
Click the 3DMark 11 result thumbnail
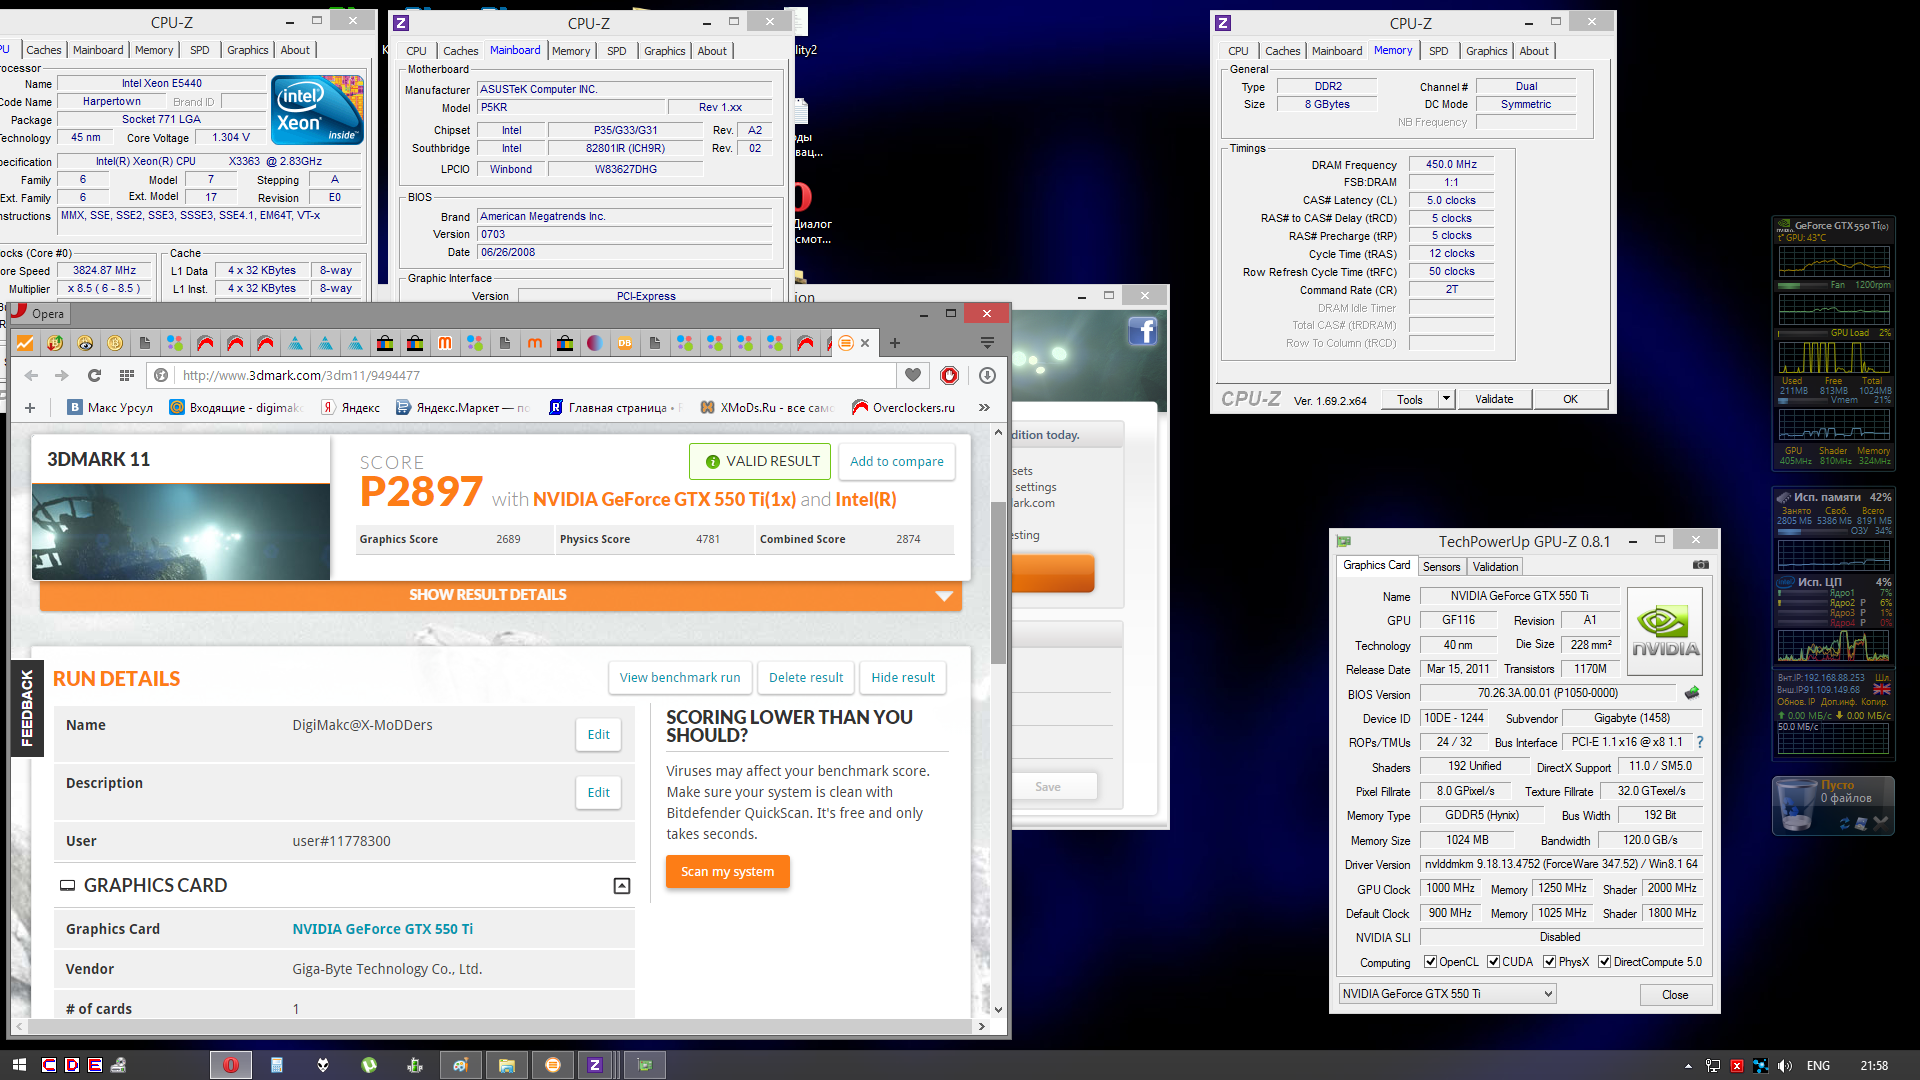[181, 531]
